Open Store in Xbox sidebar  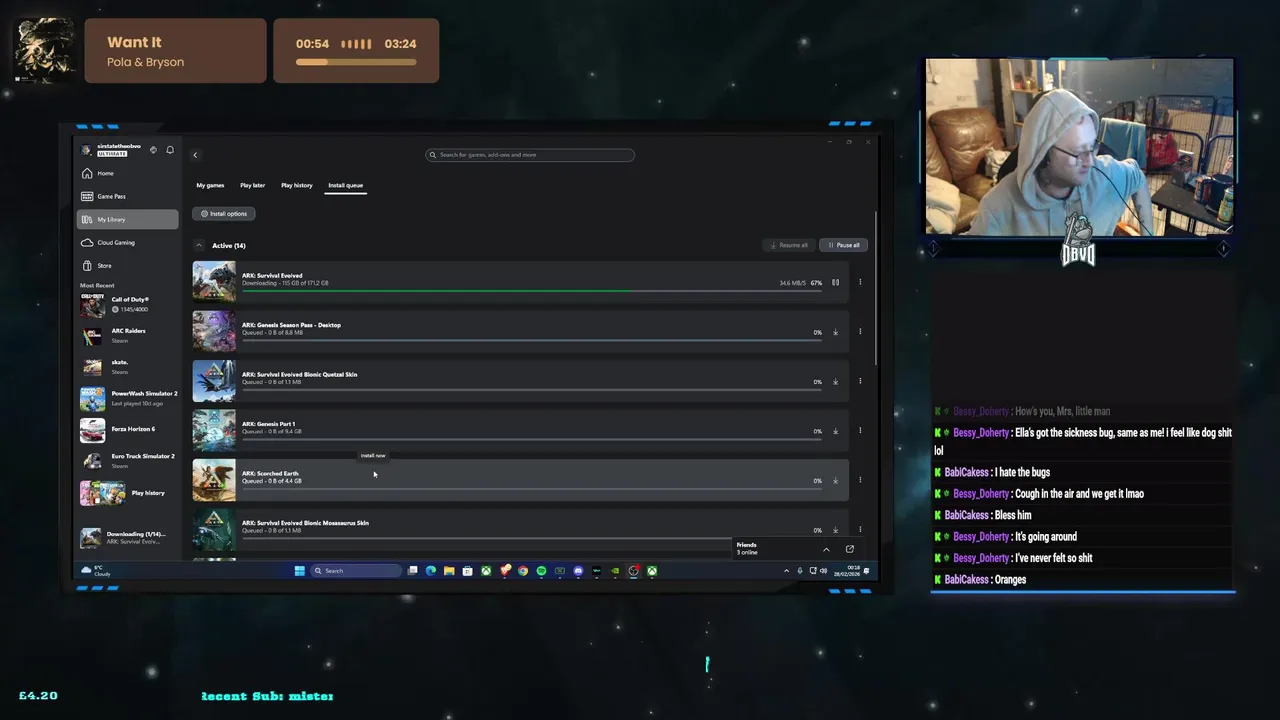tap(128, 265)
